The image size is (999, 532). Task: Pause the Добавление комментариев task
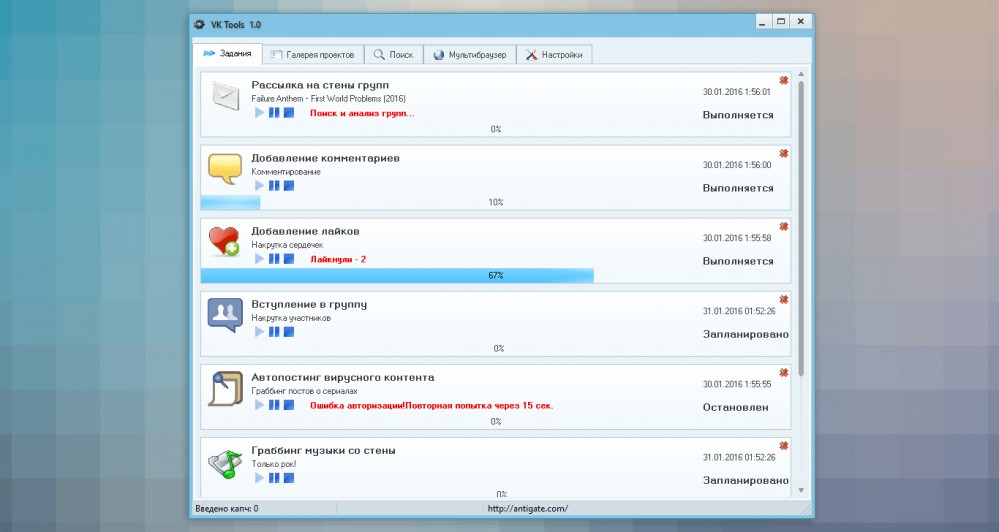pos(274,185)
